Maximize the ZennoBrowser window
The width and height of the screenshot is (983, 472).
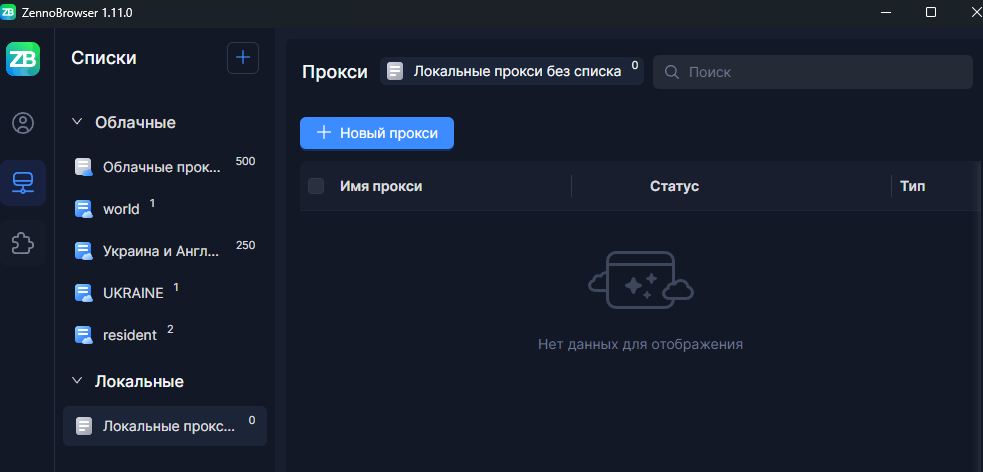point(931,13)
